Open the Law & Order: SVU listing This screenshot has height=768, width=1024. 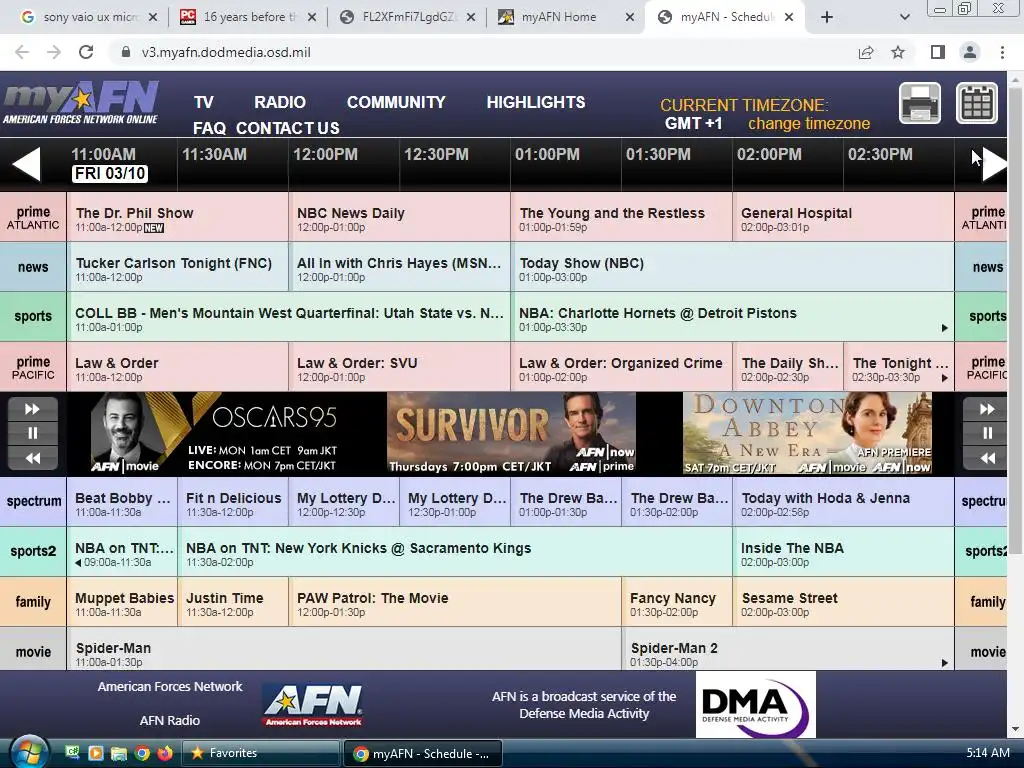click(x=400, y=367)
